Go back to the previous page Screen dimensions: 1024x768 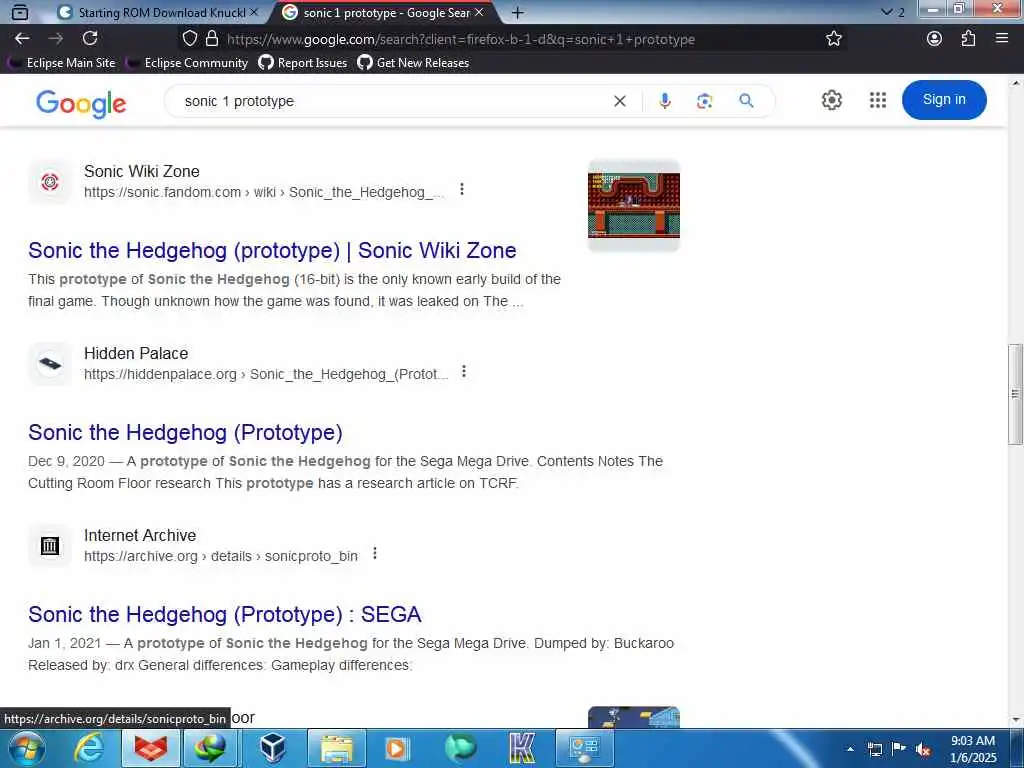pos(22,39)
